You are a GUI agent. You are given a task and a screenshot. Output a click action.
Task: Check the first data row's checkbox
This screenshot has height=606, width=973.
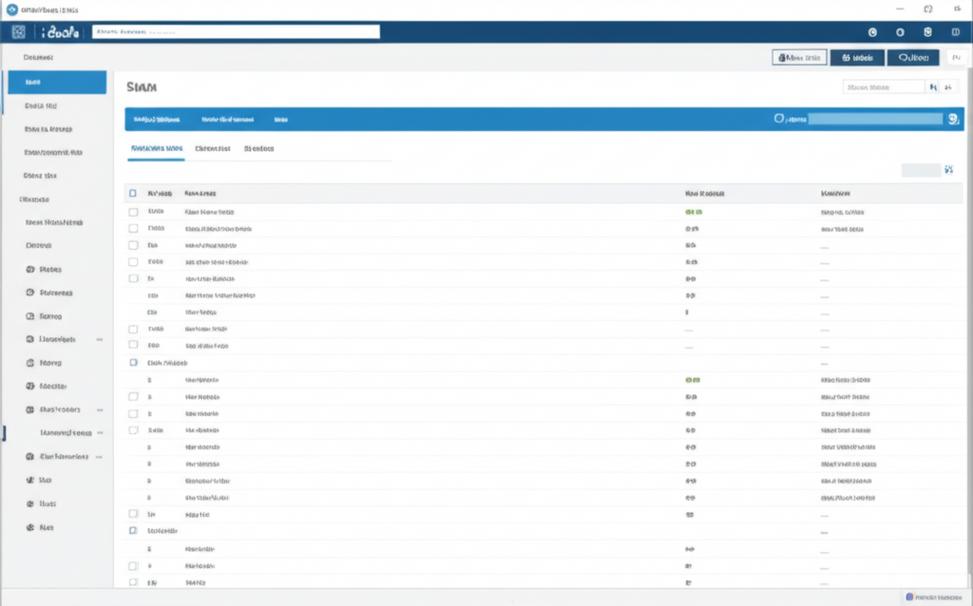click(132, 212)
